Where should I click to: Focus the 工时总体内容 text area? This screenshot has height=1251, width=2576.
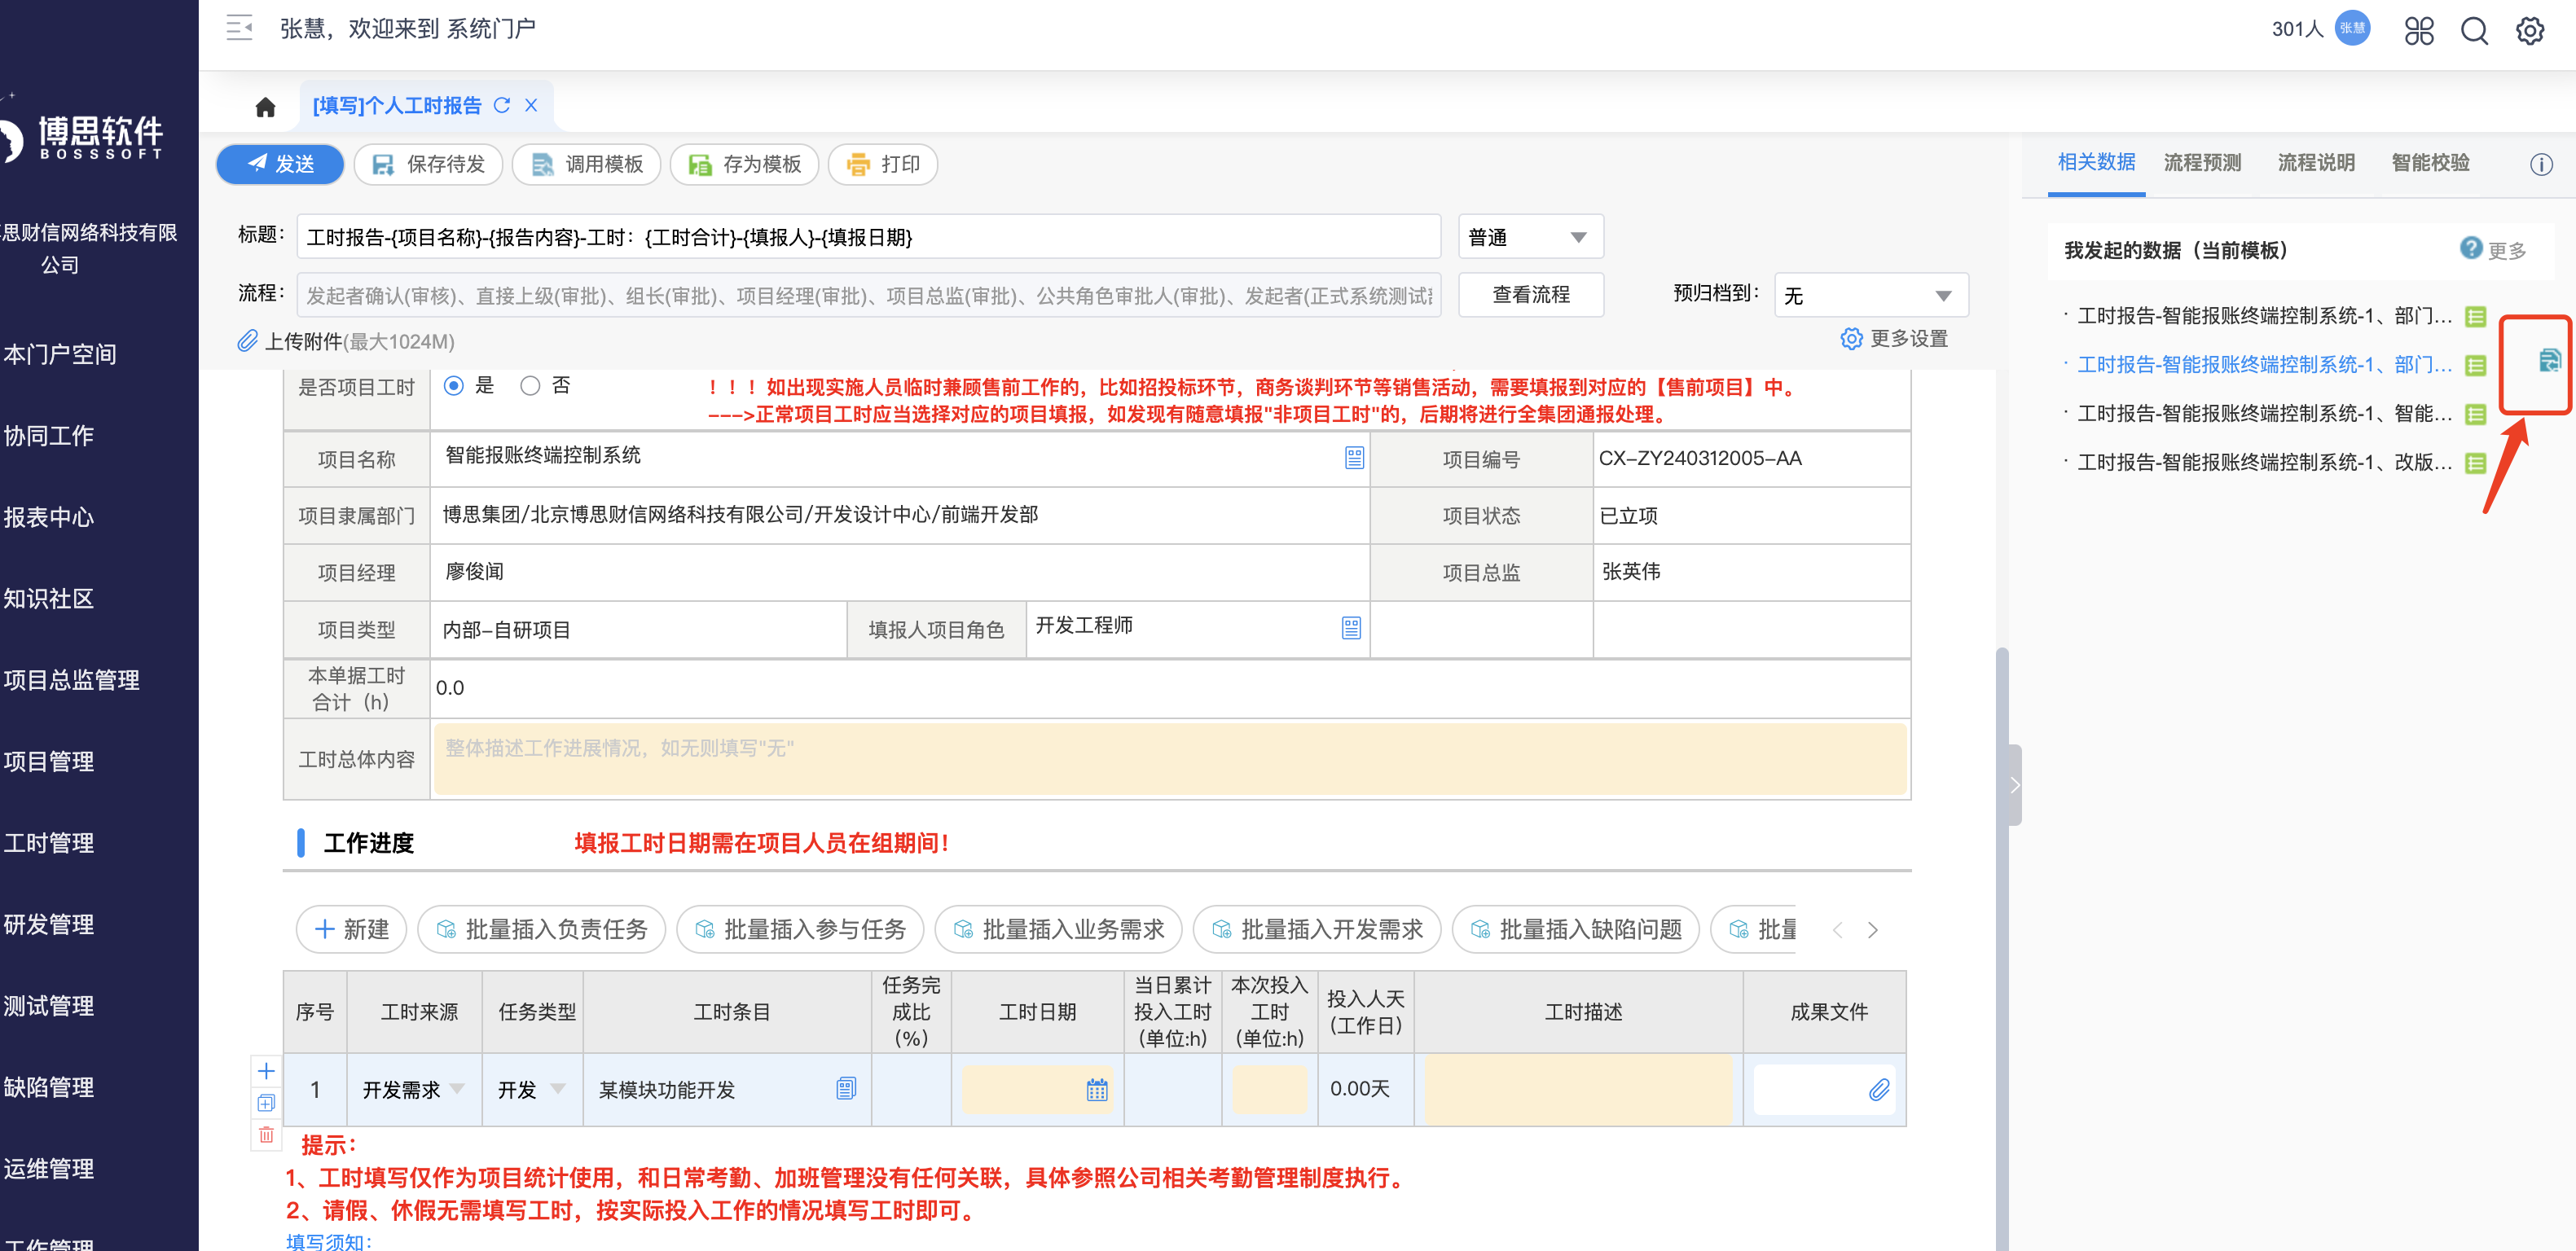coord(1170,759)
